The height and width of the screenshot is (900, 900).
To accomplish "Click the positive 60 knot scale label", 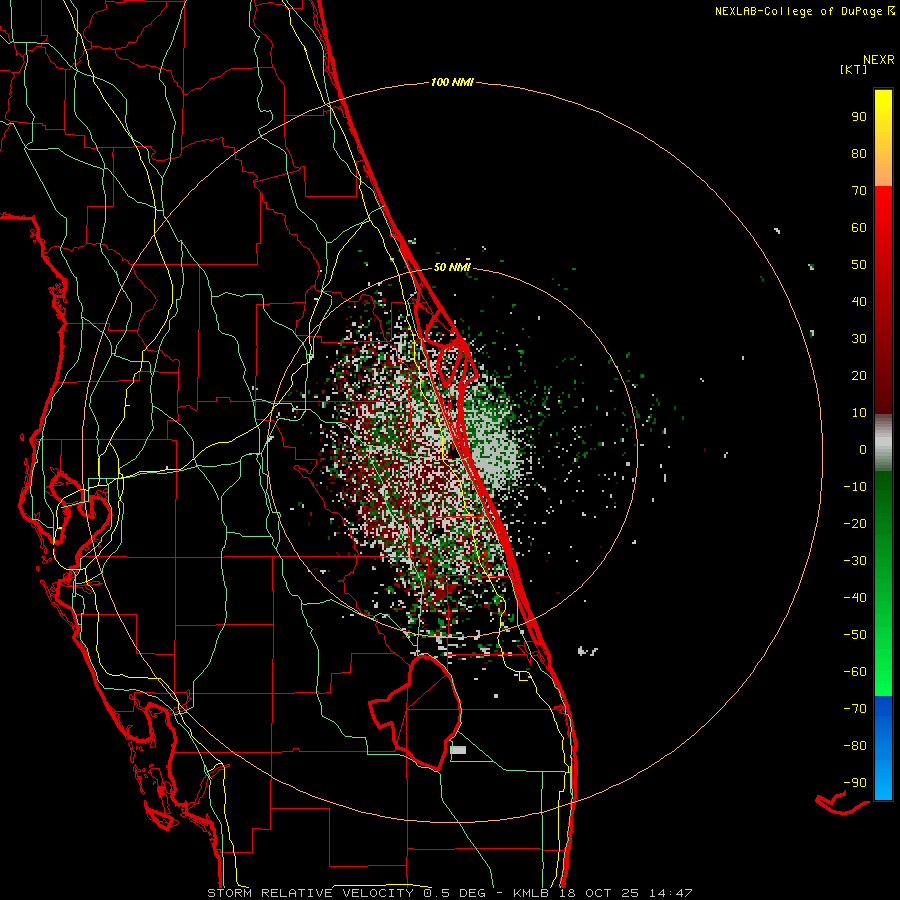I will click(x=859, y=227).
